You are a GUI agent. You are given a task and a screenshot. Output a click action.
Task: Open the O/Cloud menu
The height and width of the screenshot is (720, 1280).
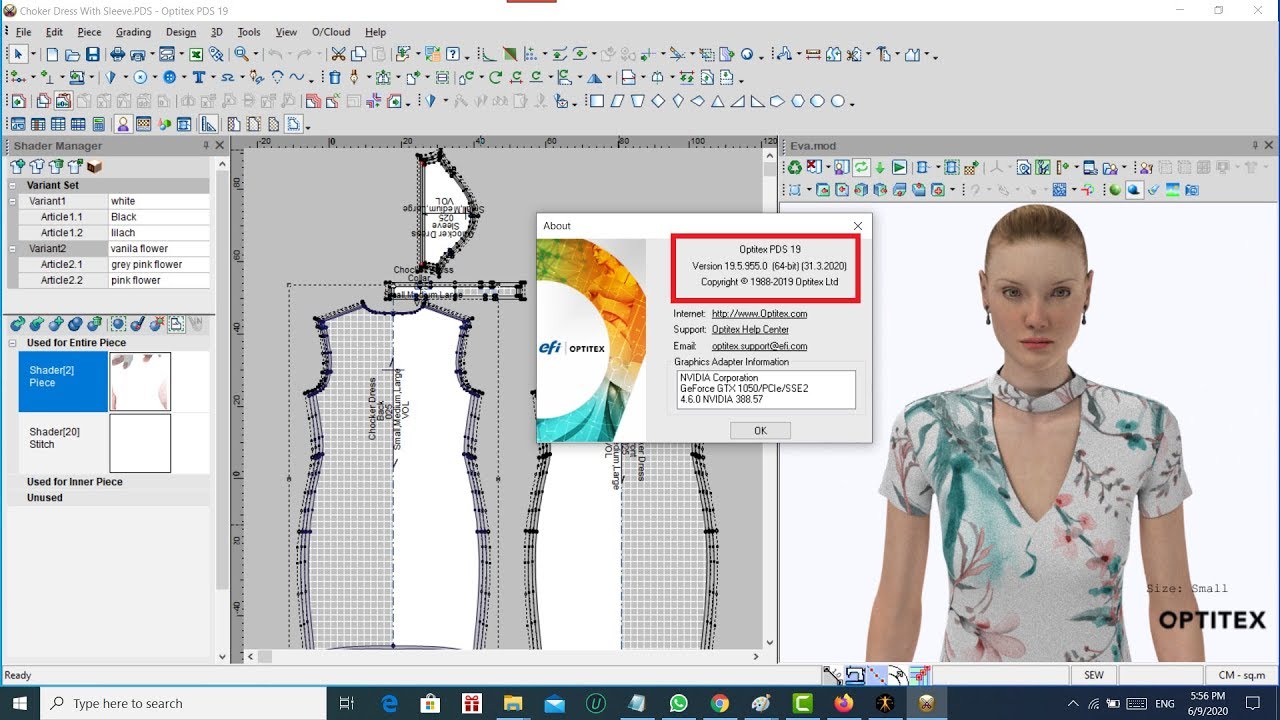pos(331,32)
